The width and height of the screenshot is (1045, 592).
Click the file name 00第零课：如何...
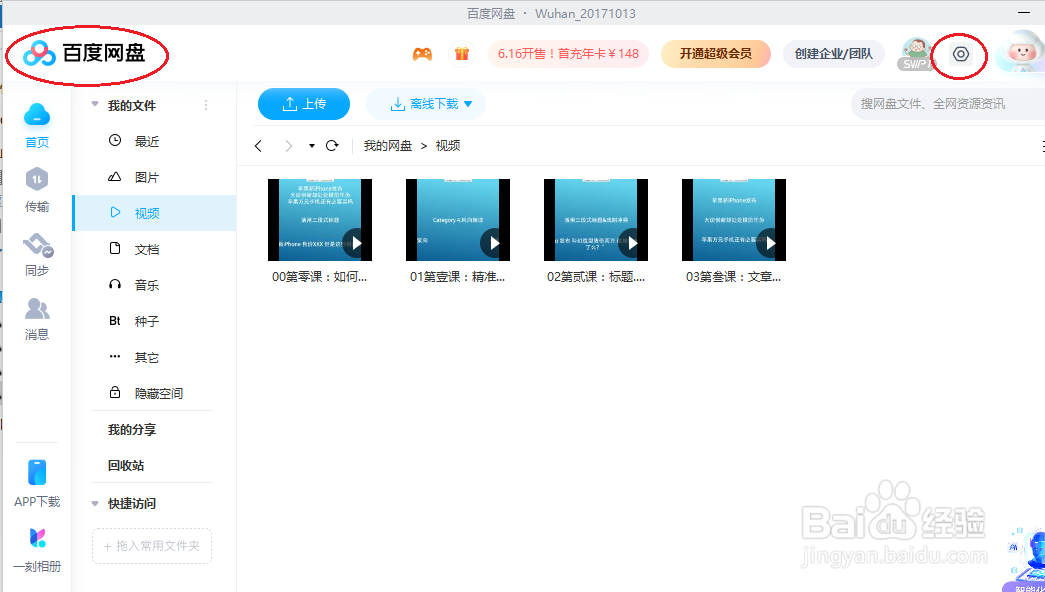(320, 277)
